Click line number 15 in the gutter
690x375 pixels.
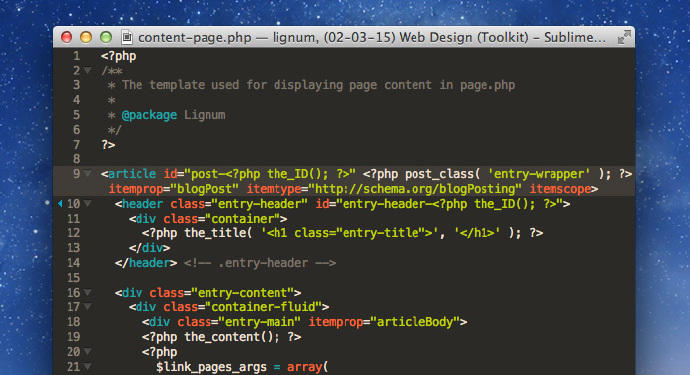(x=73, y=278)
